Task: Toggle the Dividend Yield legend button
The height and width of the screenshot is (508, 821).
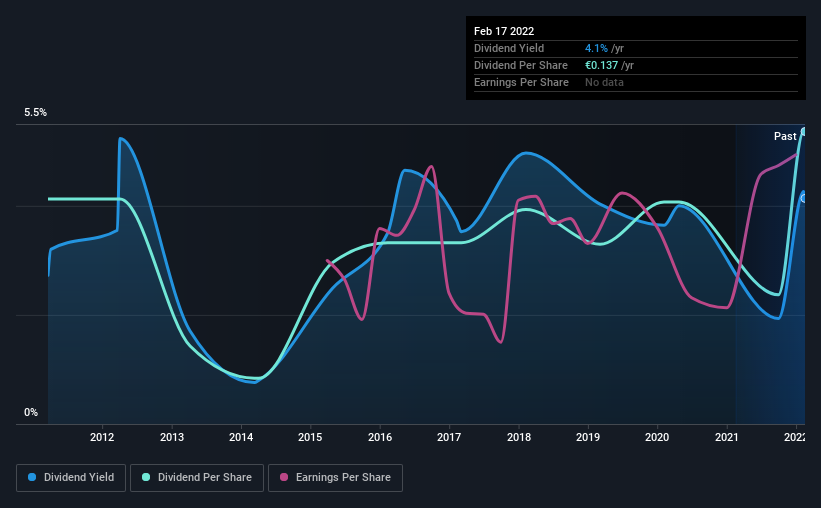Action: coord(71,478)
